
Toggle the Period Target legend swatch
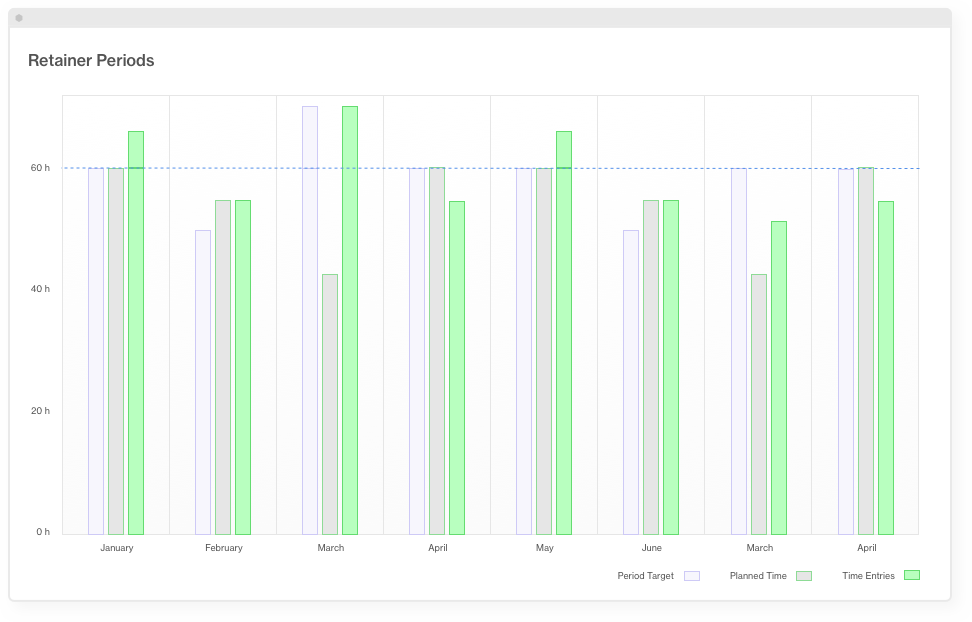coord(692,576)
